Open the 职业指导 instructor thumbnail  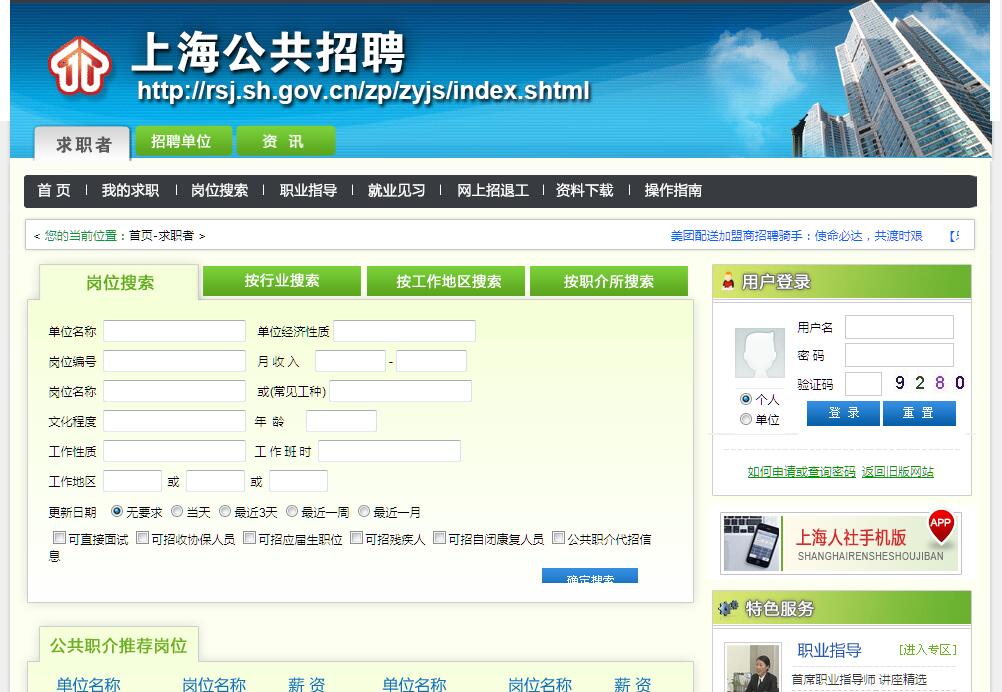(x=752, y=667)
